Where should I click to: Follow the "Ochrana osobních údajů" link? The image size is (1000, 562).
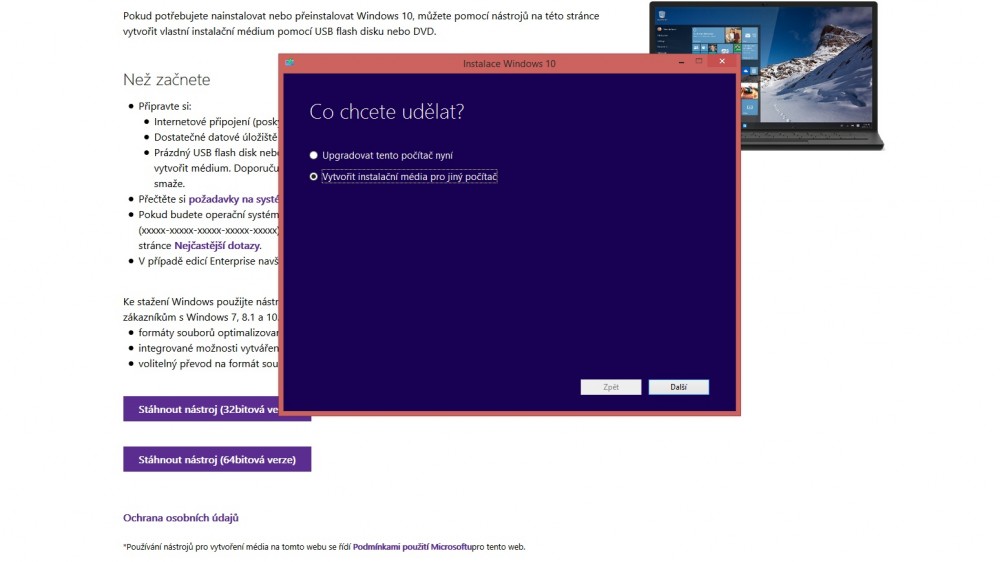point(180,518)
